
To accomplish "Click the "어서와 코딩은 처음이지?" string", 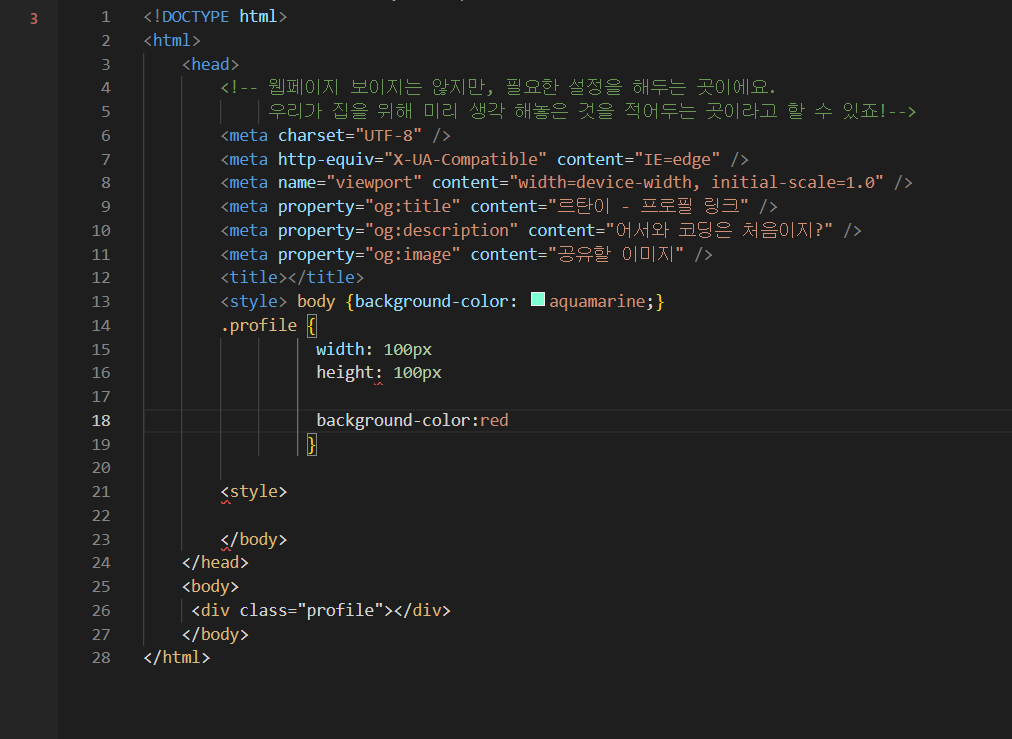I will [x=720, y=230].
